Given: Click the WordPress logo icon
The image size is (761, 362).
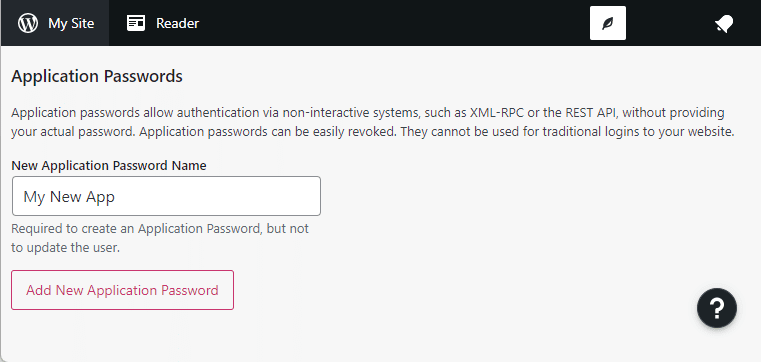Looking at the screenshot, I should 28,23.
